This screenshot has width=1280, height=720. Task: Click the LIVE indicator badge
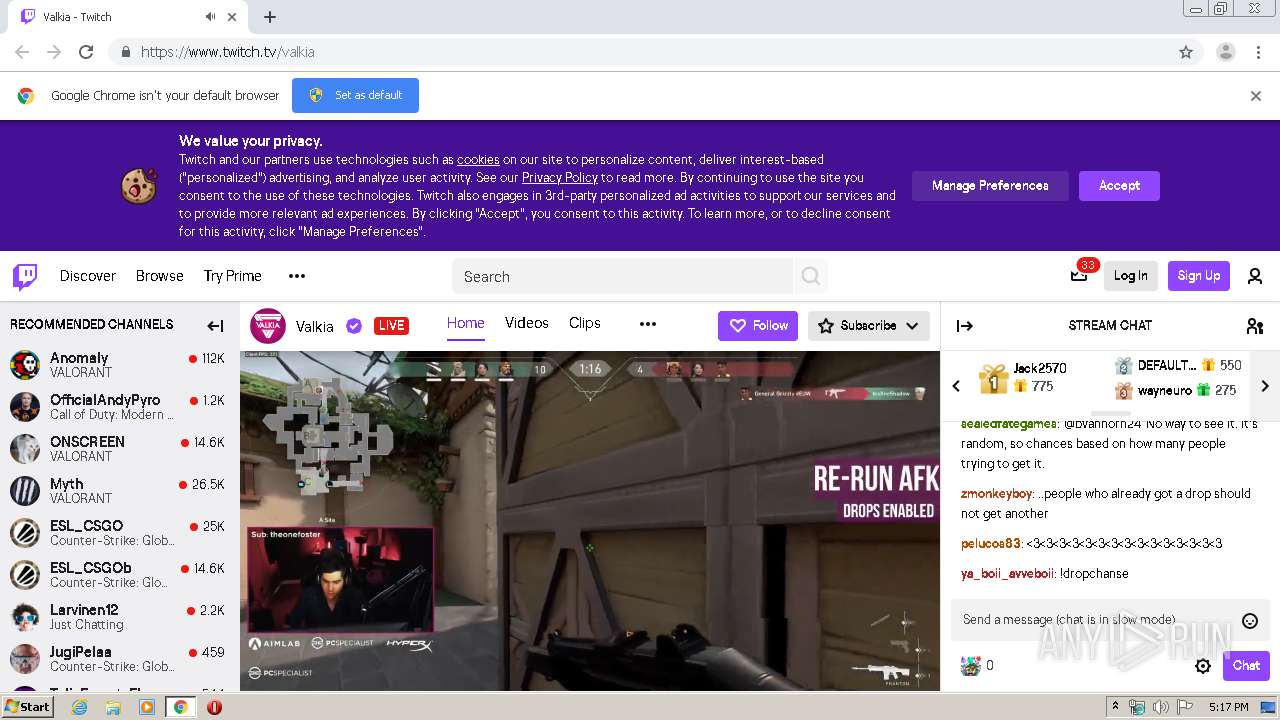click(x=391, y=326)
